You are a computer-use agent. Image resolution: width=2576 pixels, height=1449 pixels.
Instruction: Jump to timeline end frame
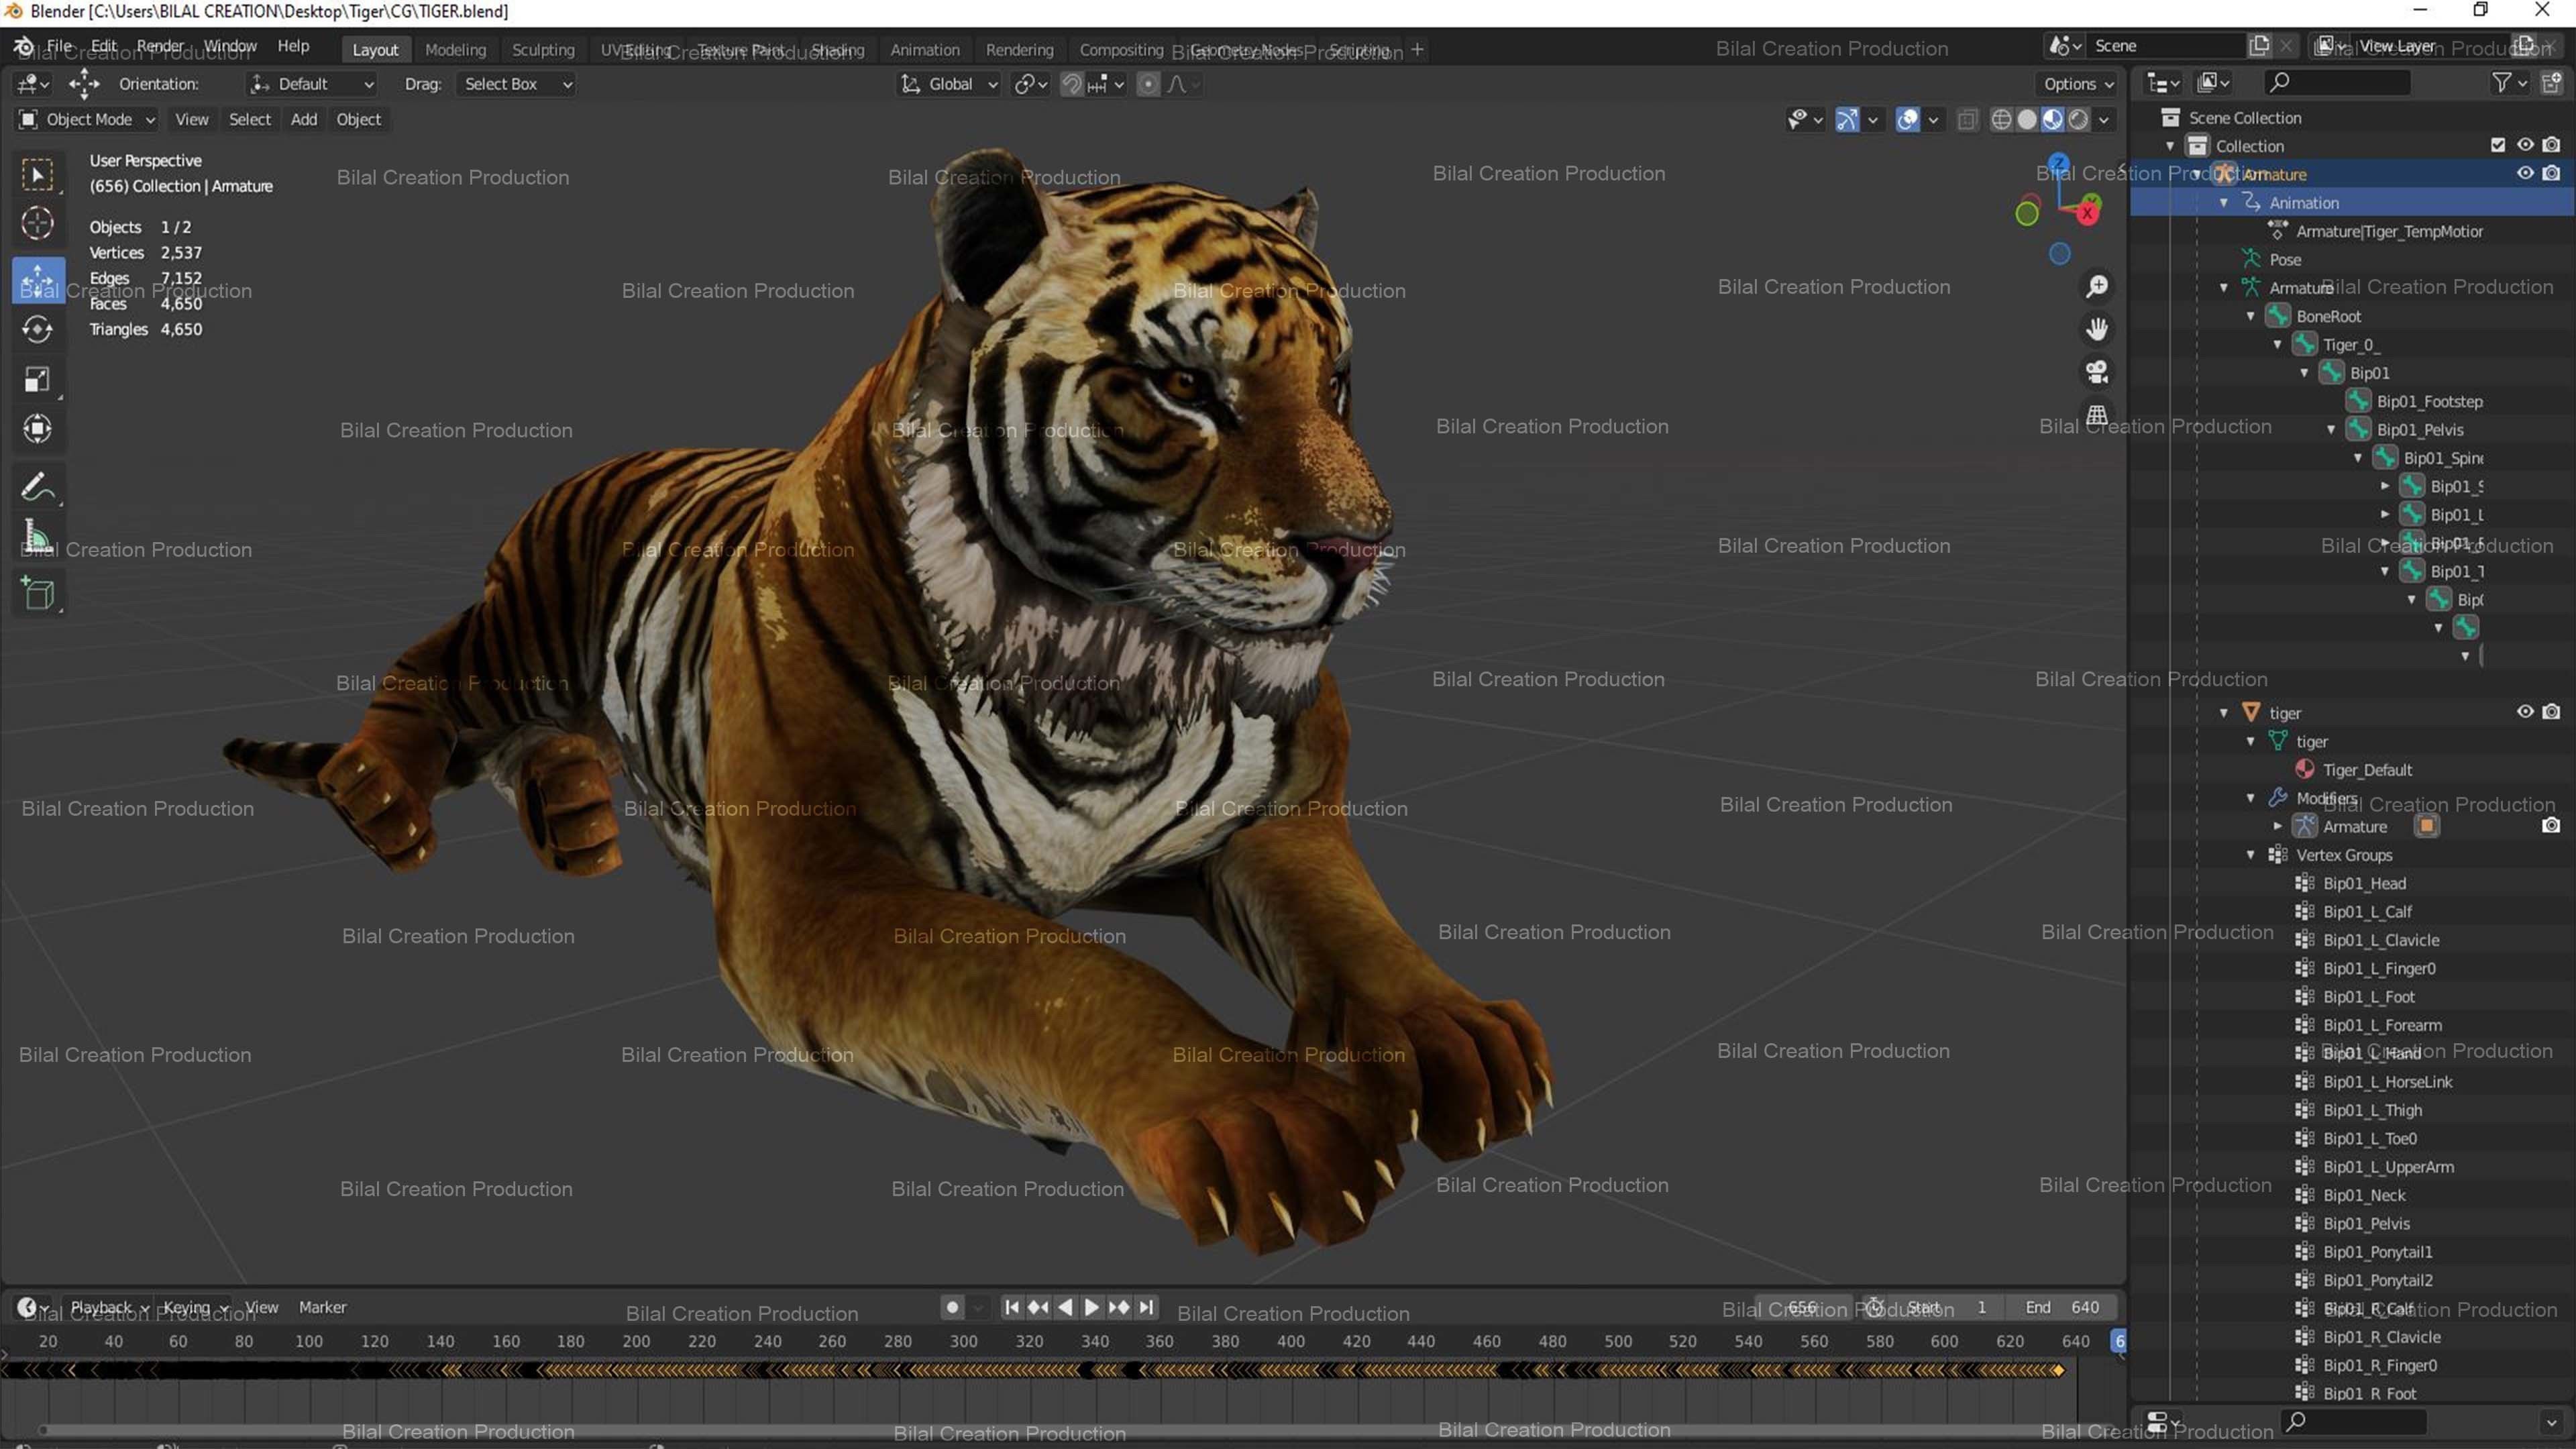[1147, 1307]
